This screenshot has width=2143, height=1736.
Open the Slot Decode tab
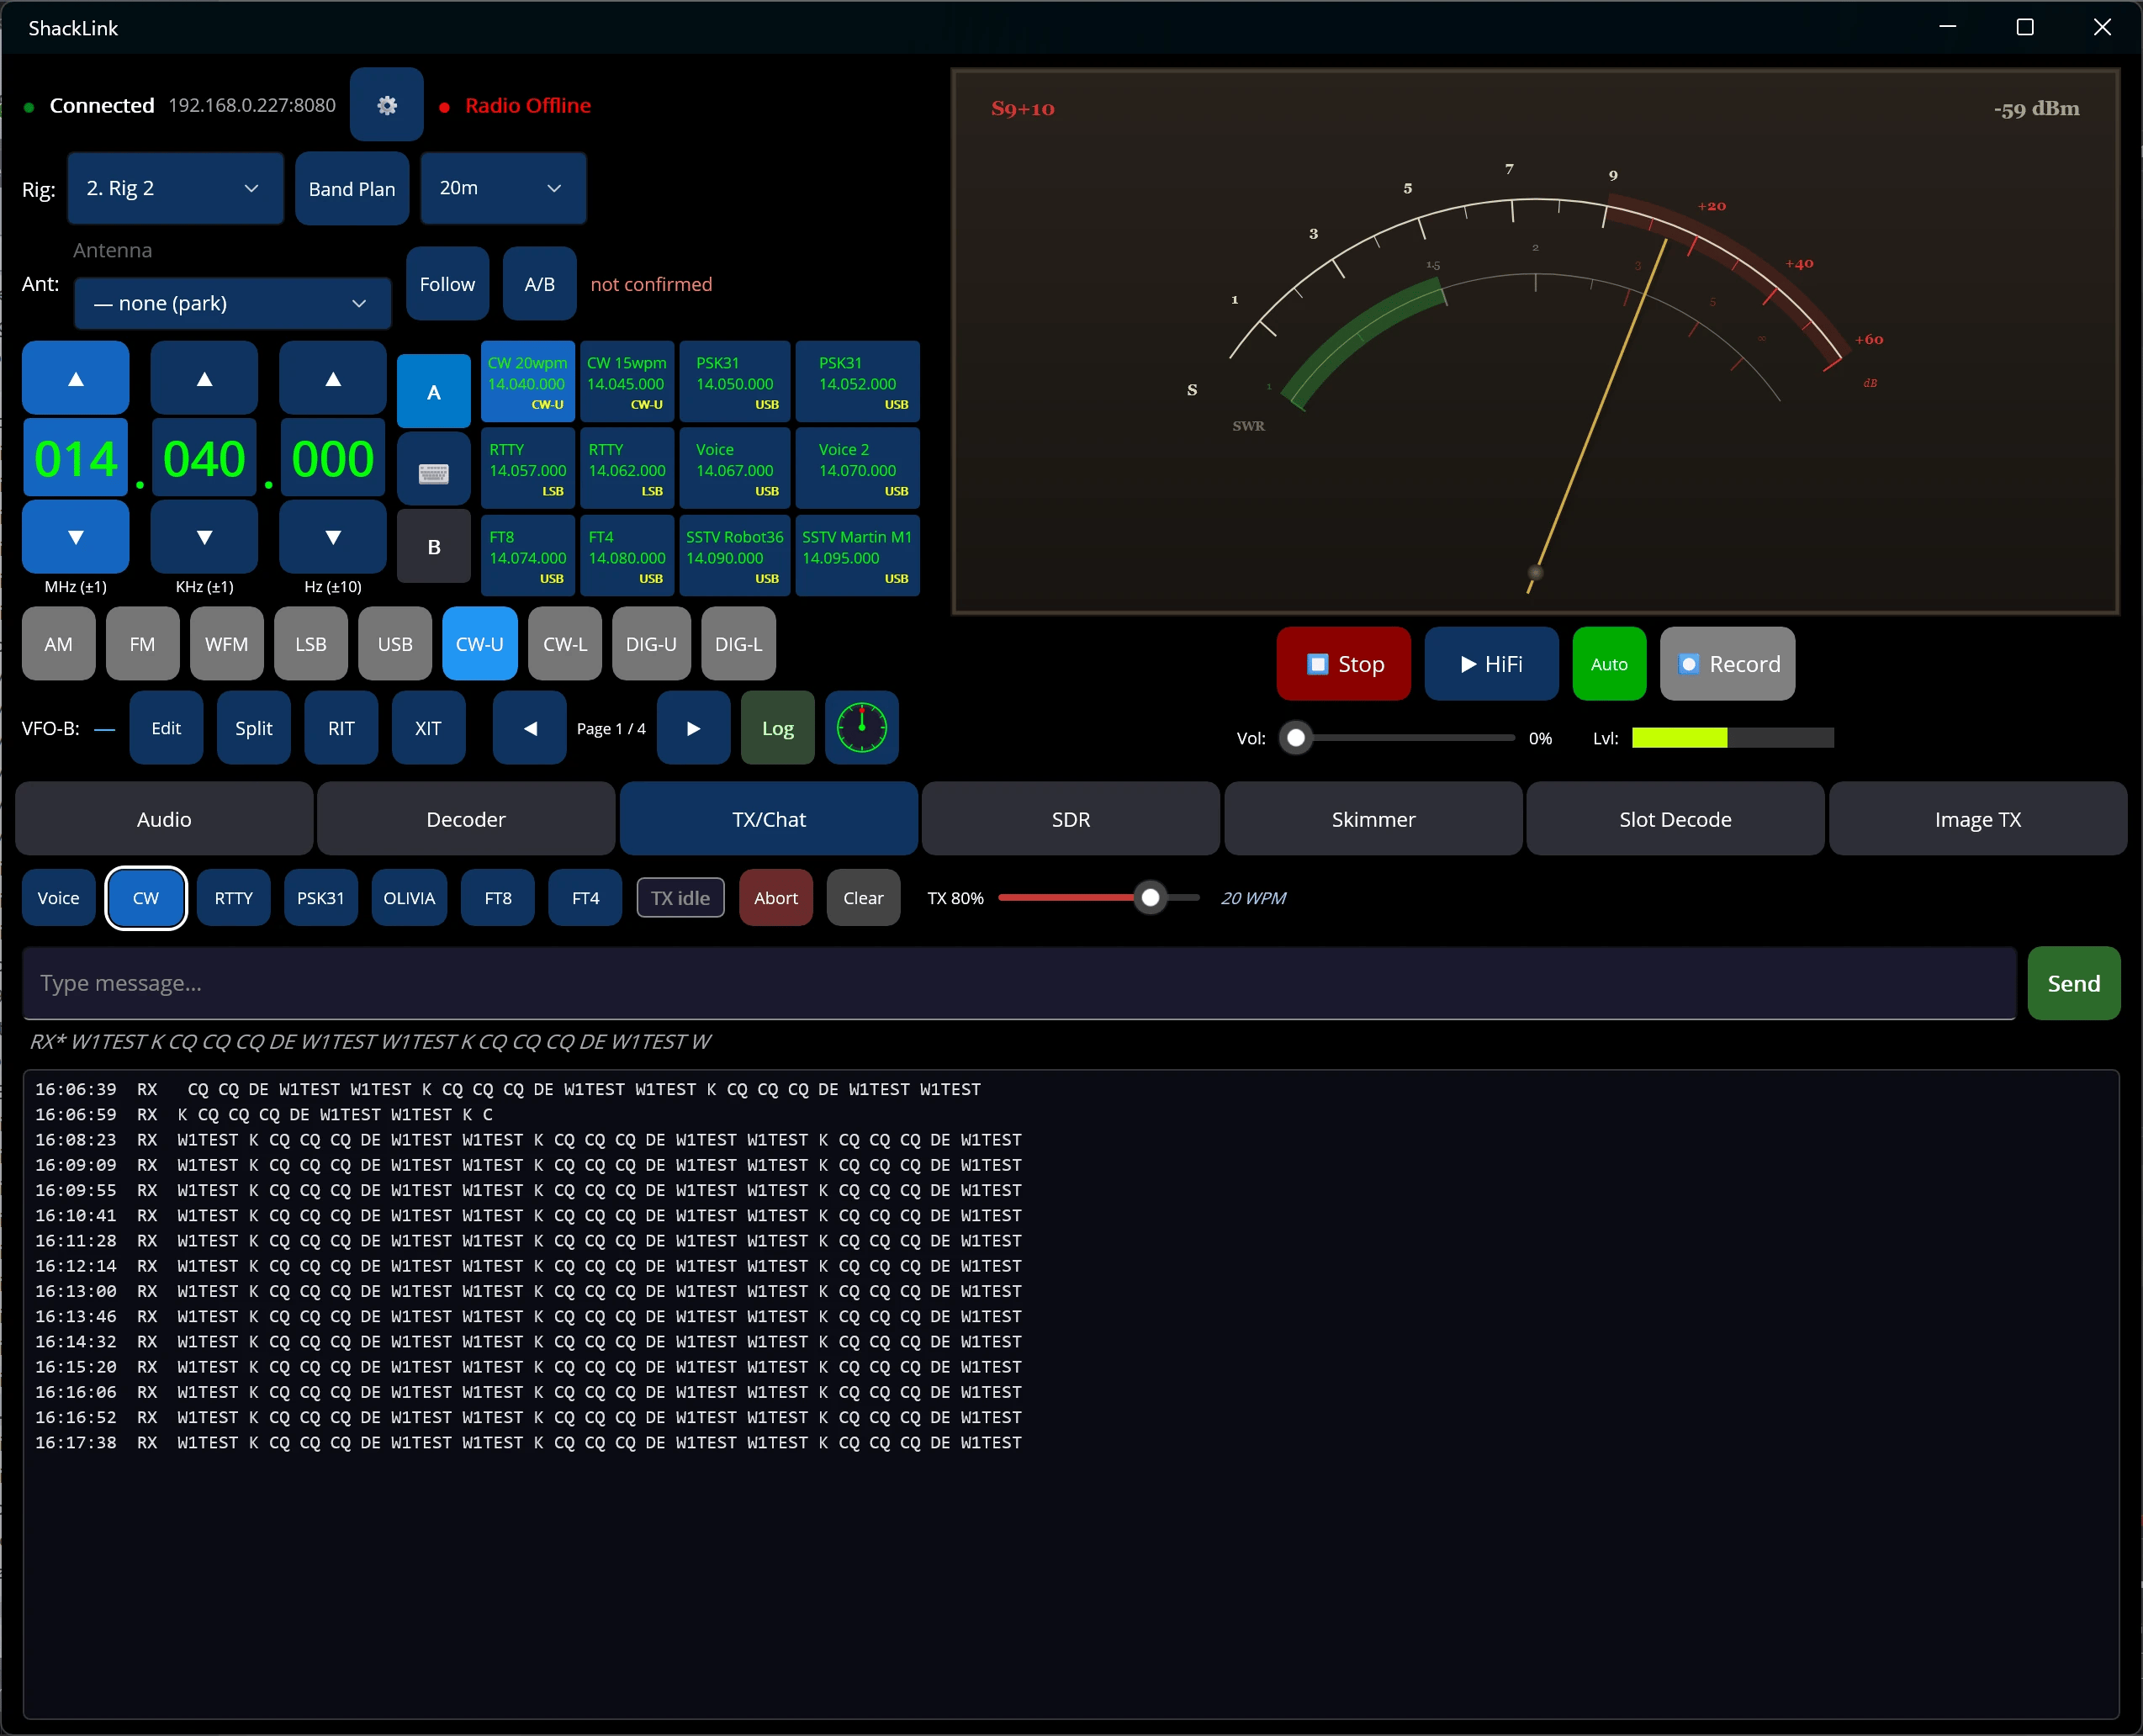(x=1675, y=819)
